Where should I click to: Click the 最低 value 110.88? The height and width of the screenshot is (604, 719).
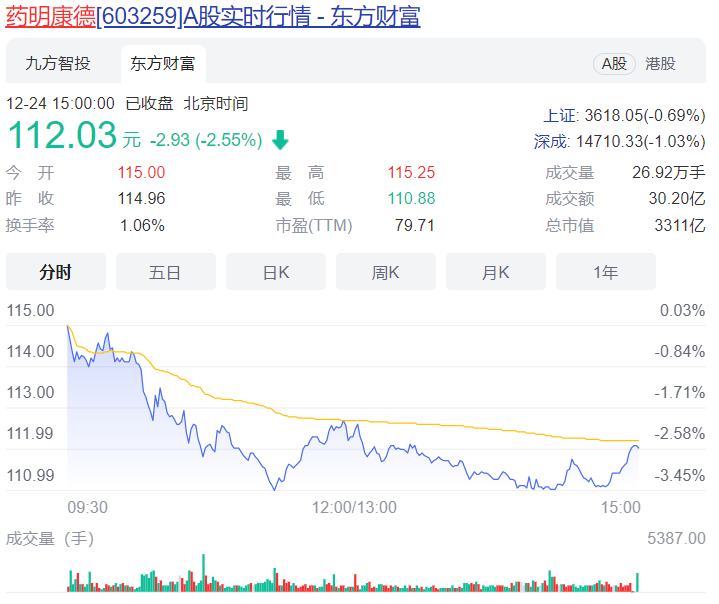[411, 198]
